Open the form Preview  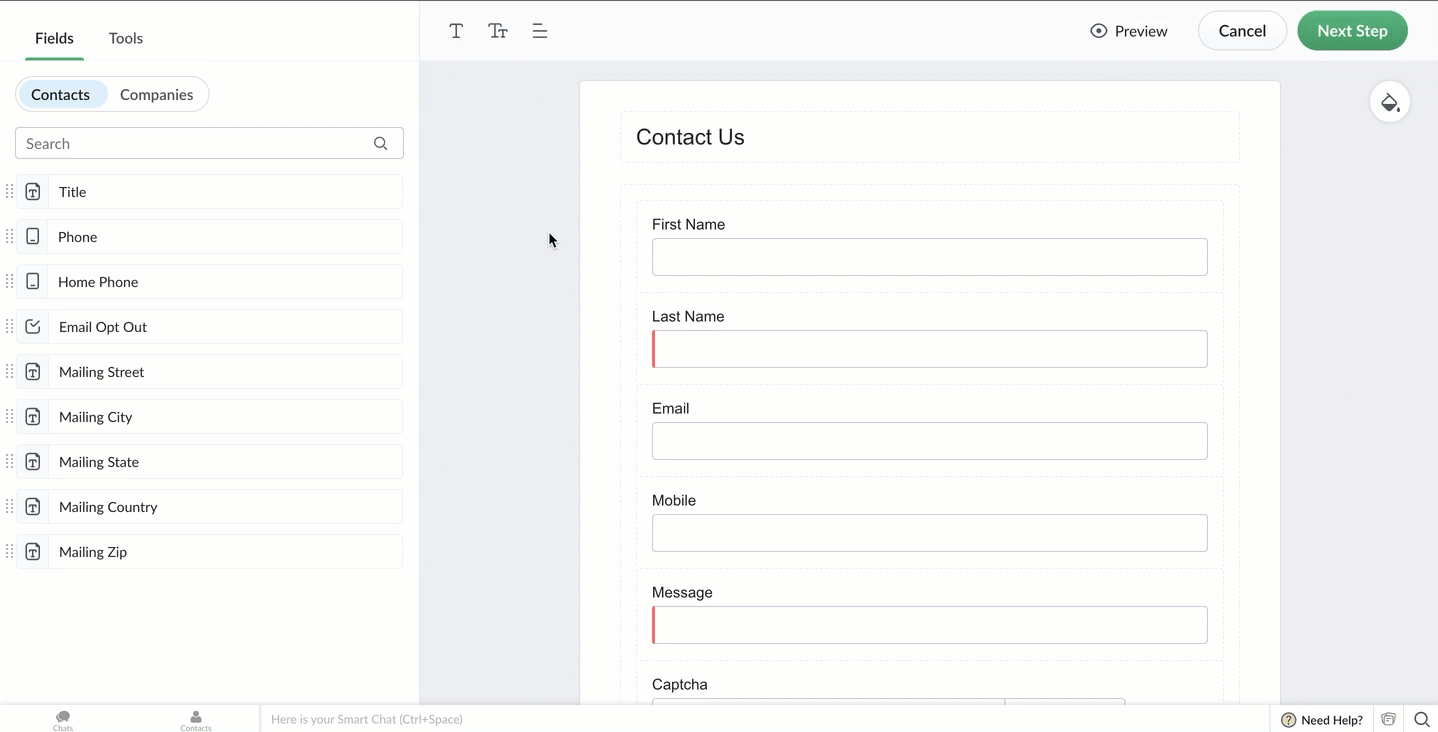[1129, 31]
